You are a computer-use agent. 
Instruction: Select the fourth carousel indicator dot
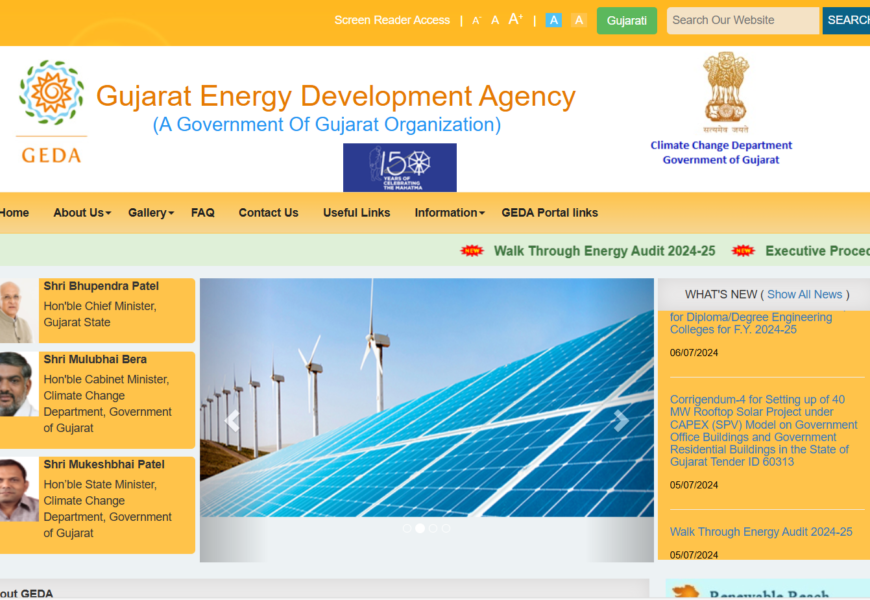click(446, 528)
